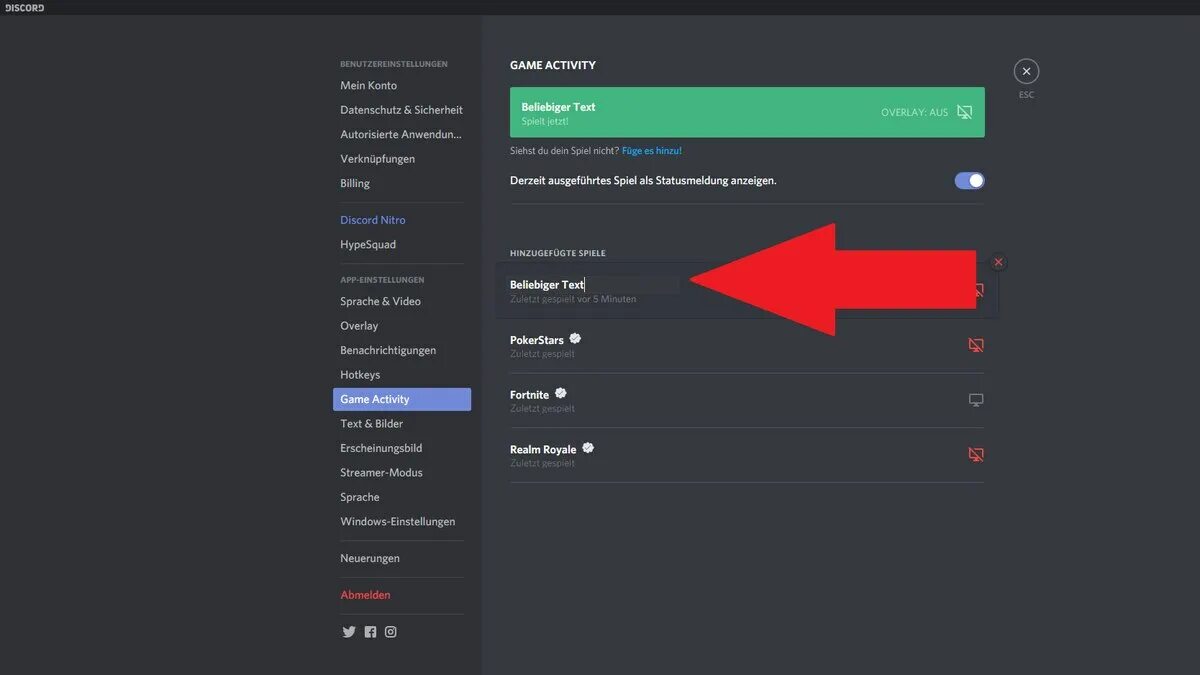This screenshot has height=675, width=1200.
Task: Click verified badge next to PokerStars
Action: click(575, 339)
